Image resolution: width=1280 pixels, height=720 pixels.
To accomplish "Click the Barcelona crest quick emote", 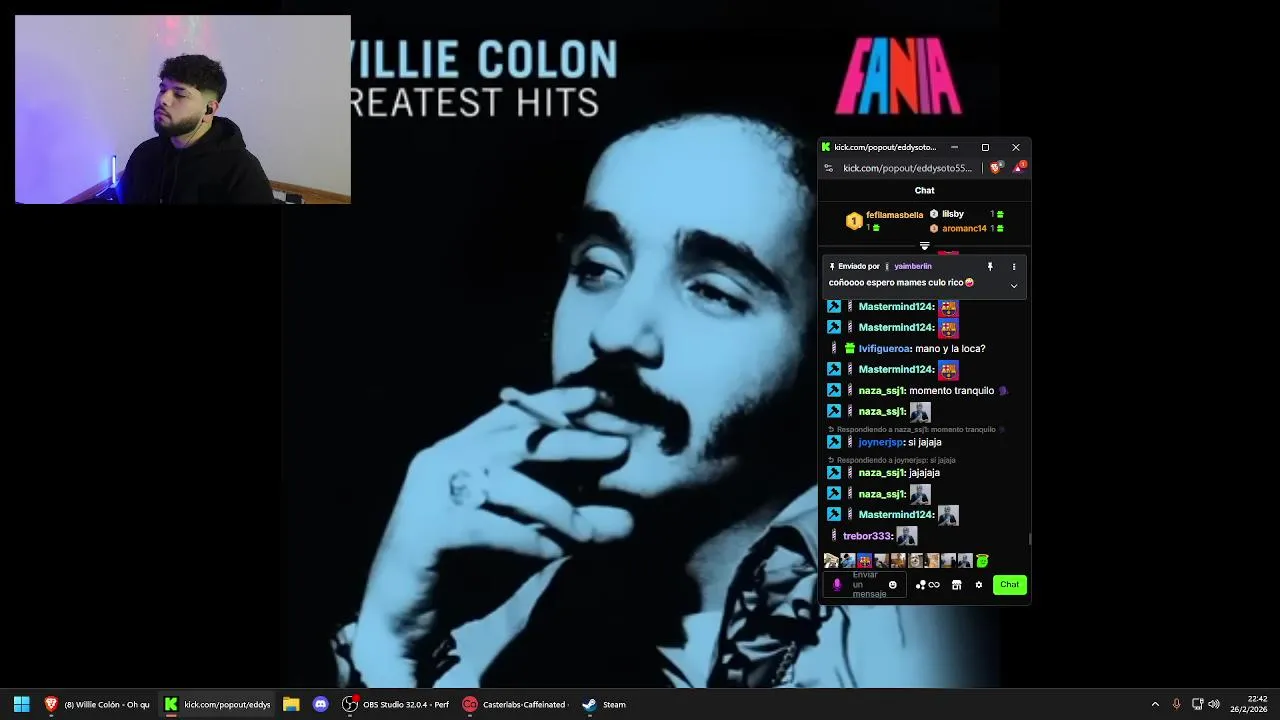I will [x=864, y=561].
